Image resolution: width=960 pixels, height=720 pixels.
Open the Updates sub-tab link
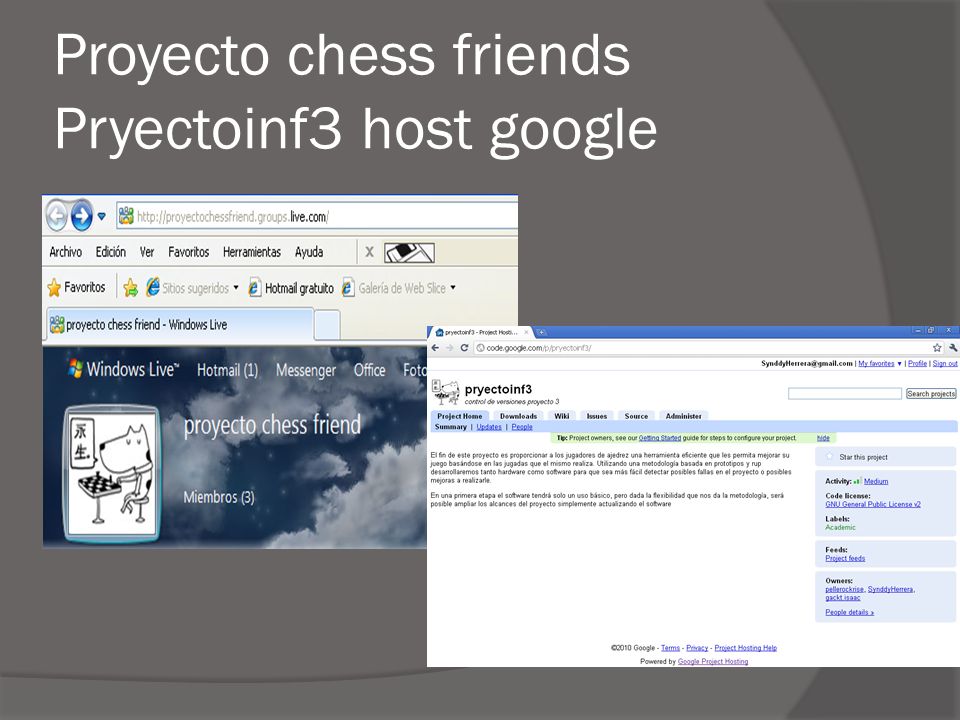click(x=489, y=427)
